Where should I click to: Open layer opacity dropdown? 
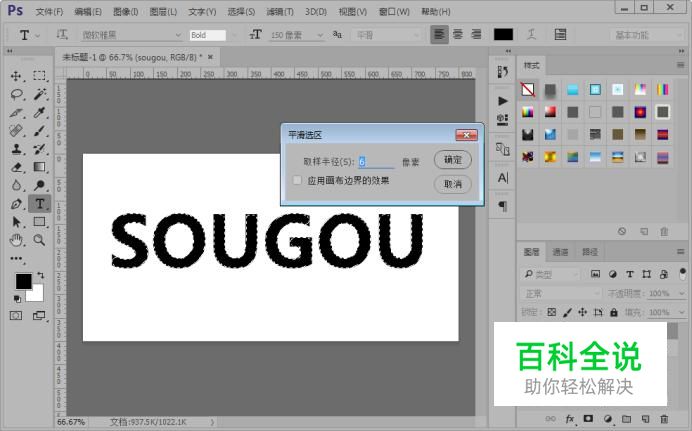pos(681,293)
